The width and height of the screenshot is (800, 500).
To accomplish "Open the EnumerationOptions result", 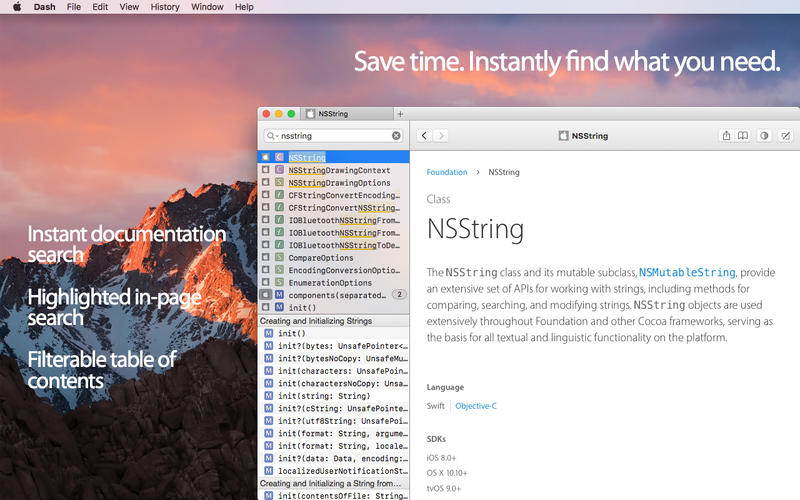I will coord(334,283).
